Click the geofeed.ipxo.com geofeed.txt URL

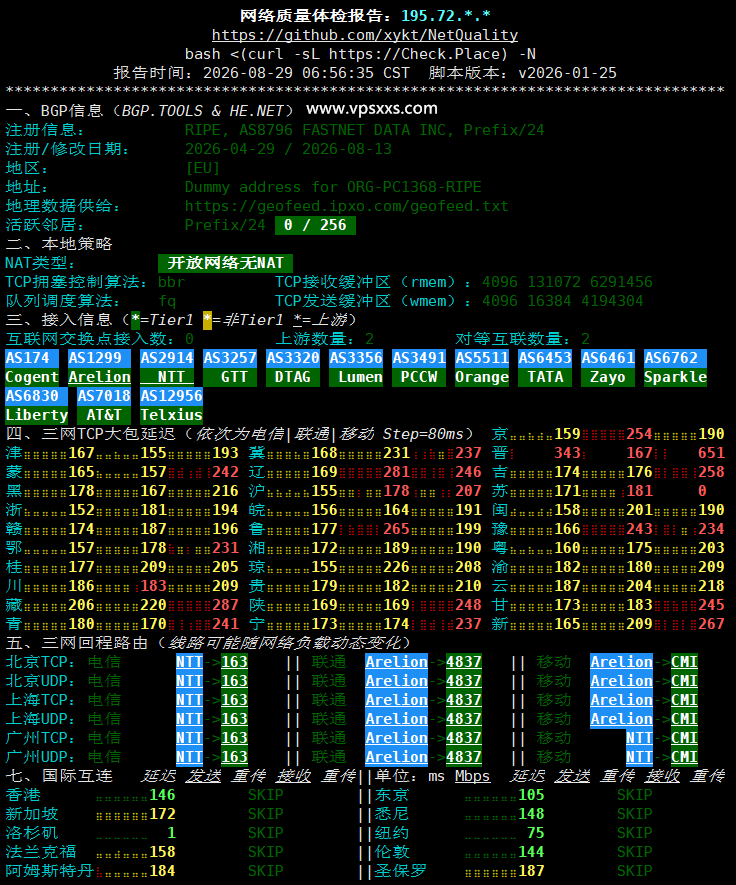click(x=347, y=206)
